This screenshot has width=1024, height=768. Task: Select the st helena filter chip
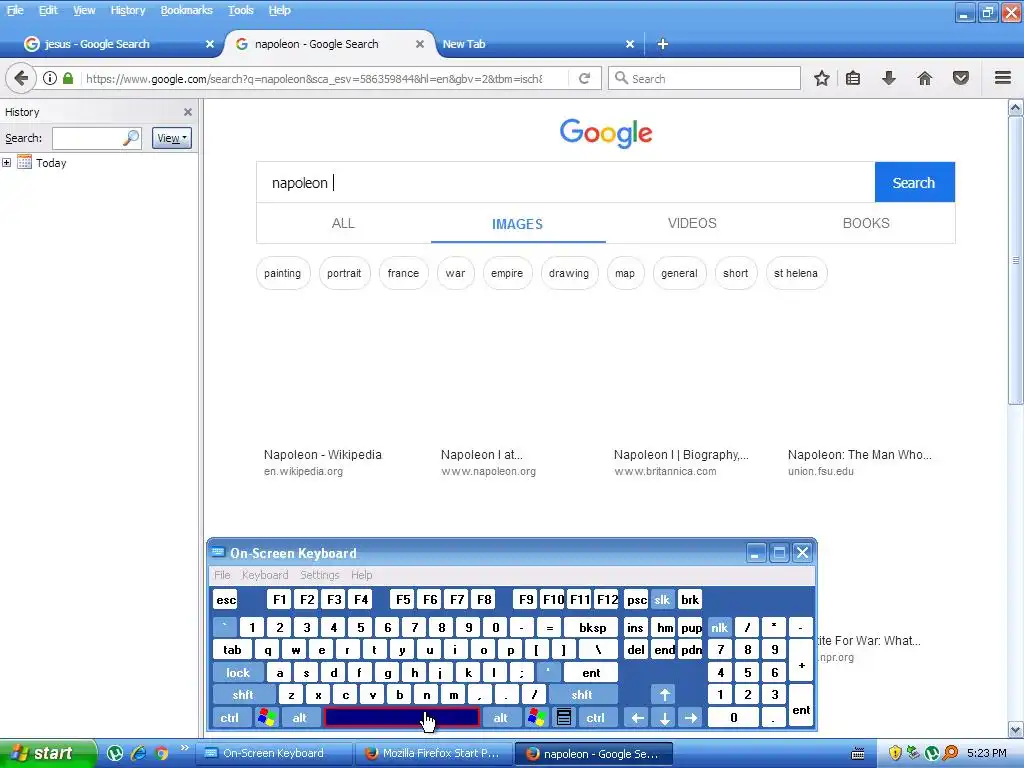coord(796,273)
